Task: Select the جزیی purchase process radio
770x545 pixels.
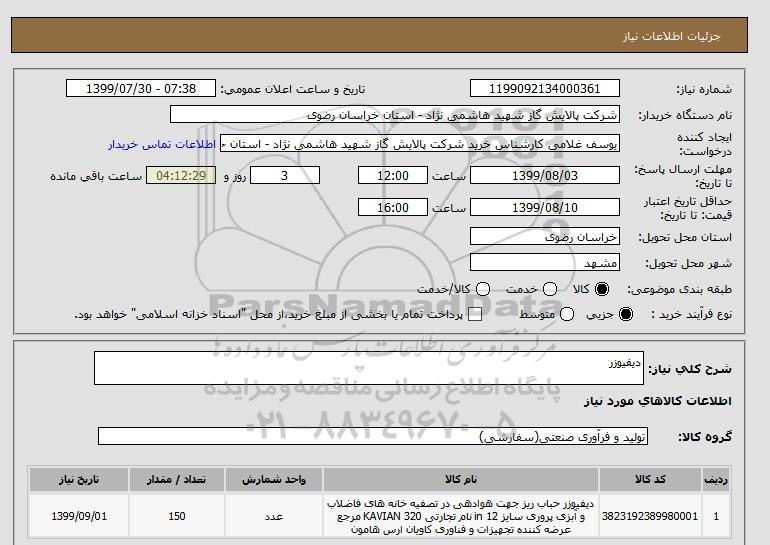Action: (626, 314)
